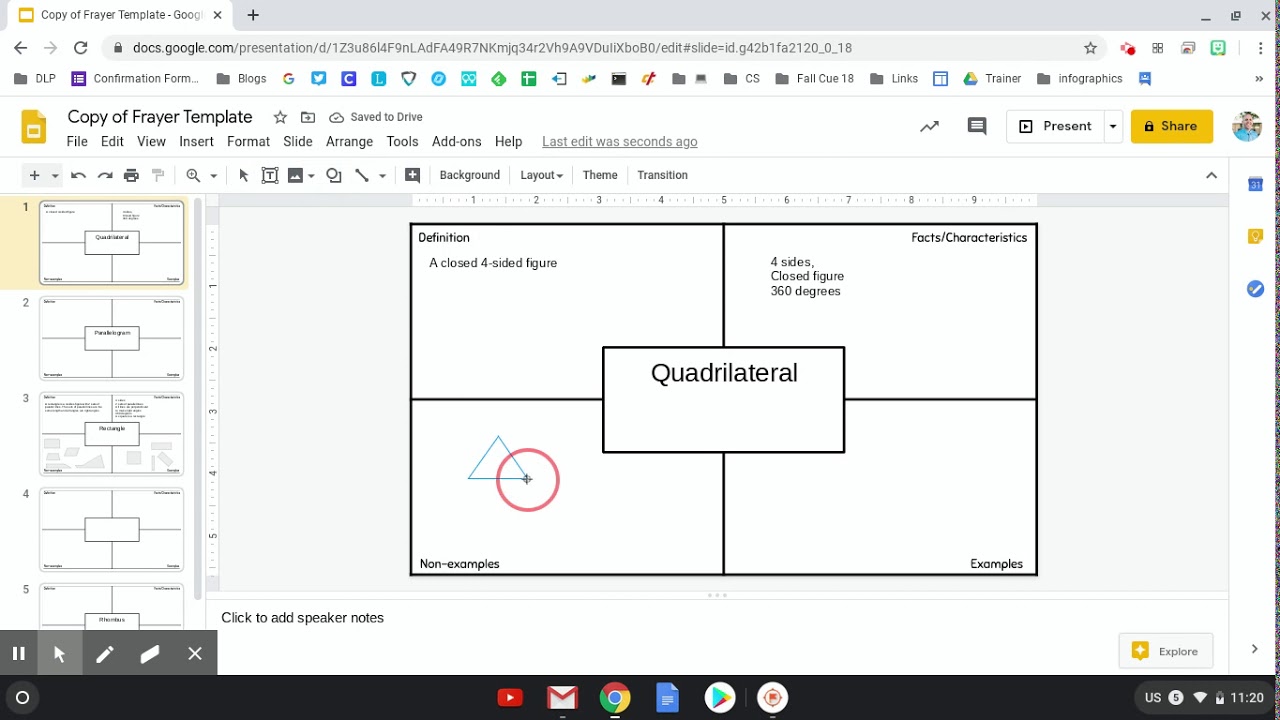The height and width of the screenshot is (720, 1280).
Task: Click the Transition button
Action: pos(662,175)
